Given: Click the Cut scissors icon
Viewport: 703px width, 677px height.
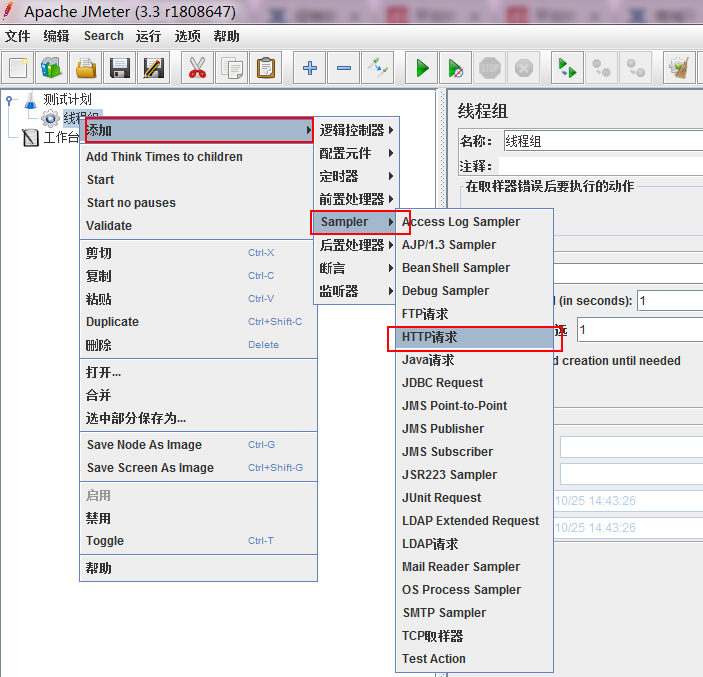Looking at the screenshot, I should 197,68.
